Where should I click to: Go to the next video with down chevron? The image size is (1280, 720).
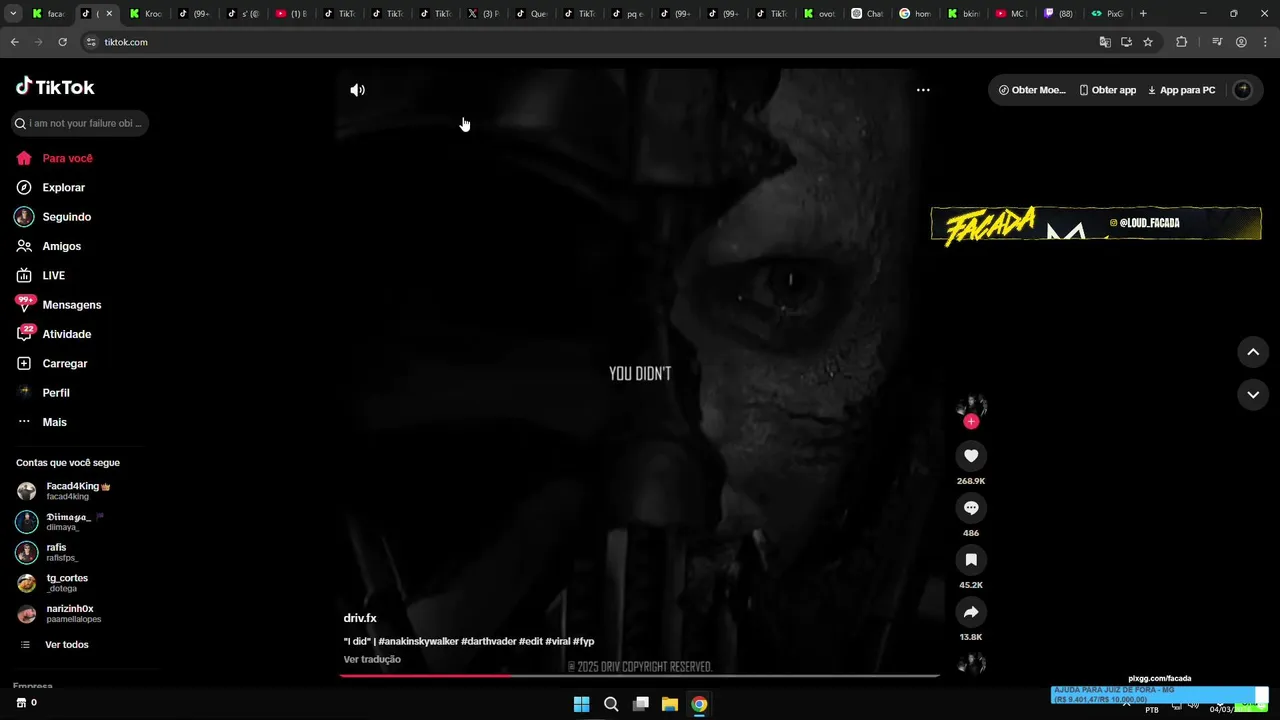tap(1253, 395)
